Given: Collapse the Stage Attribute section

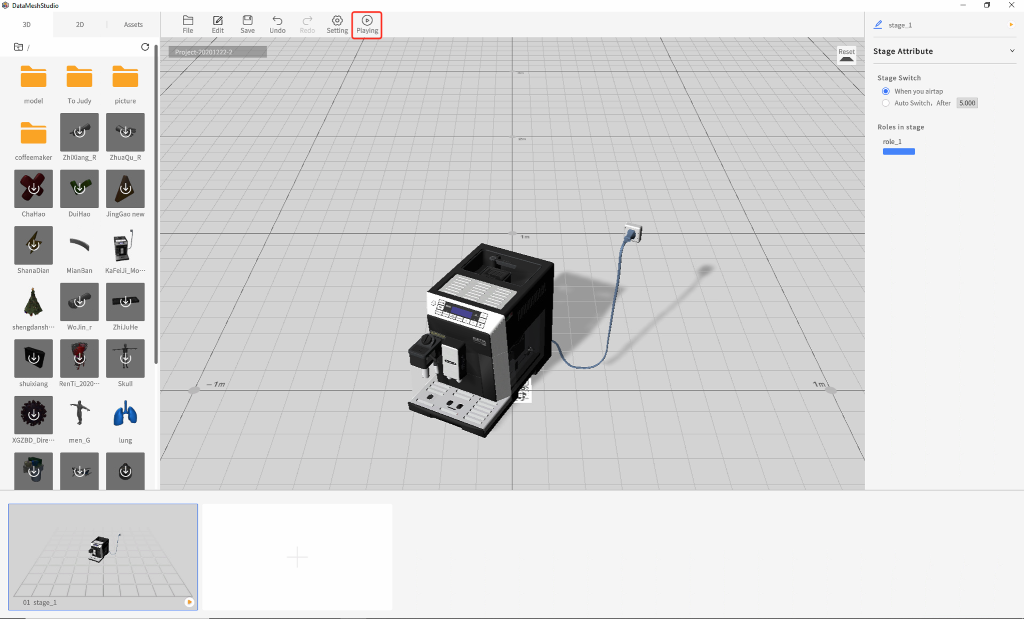Looking at the screenshot, I should [x=1012, y=51].
